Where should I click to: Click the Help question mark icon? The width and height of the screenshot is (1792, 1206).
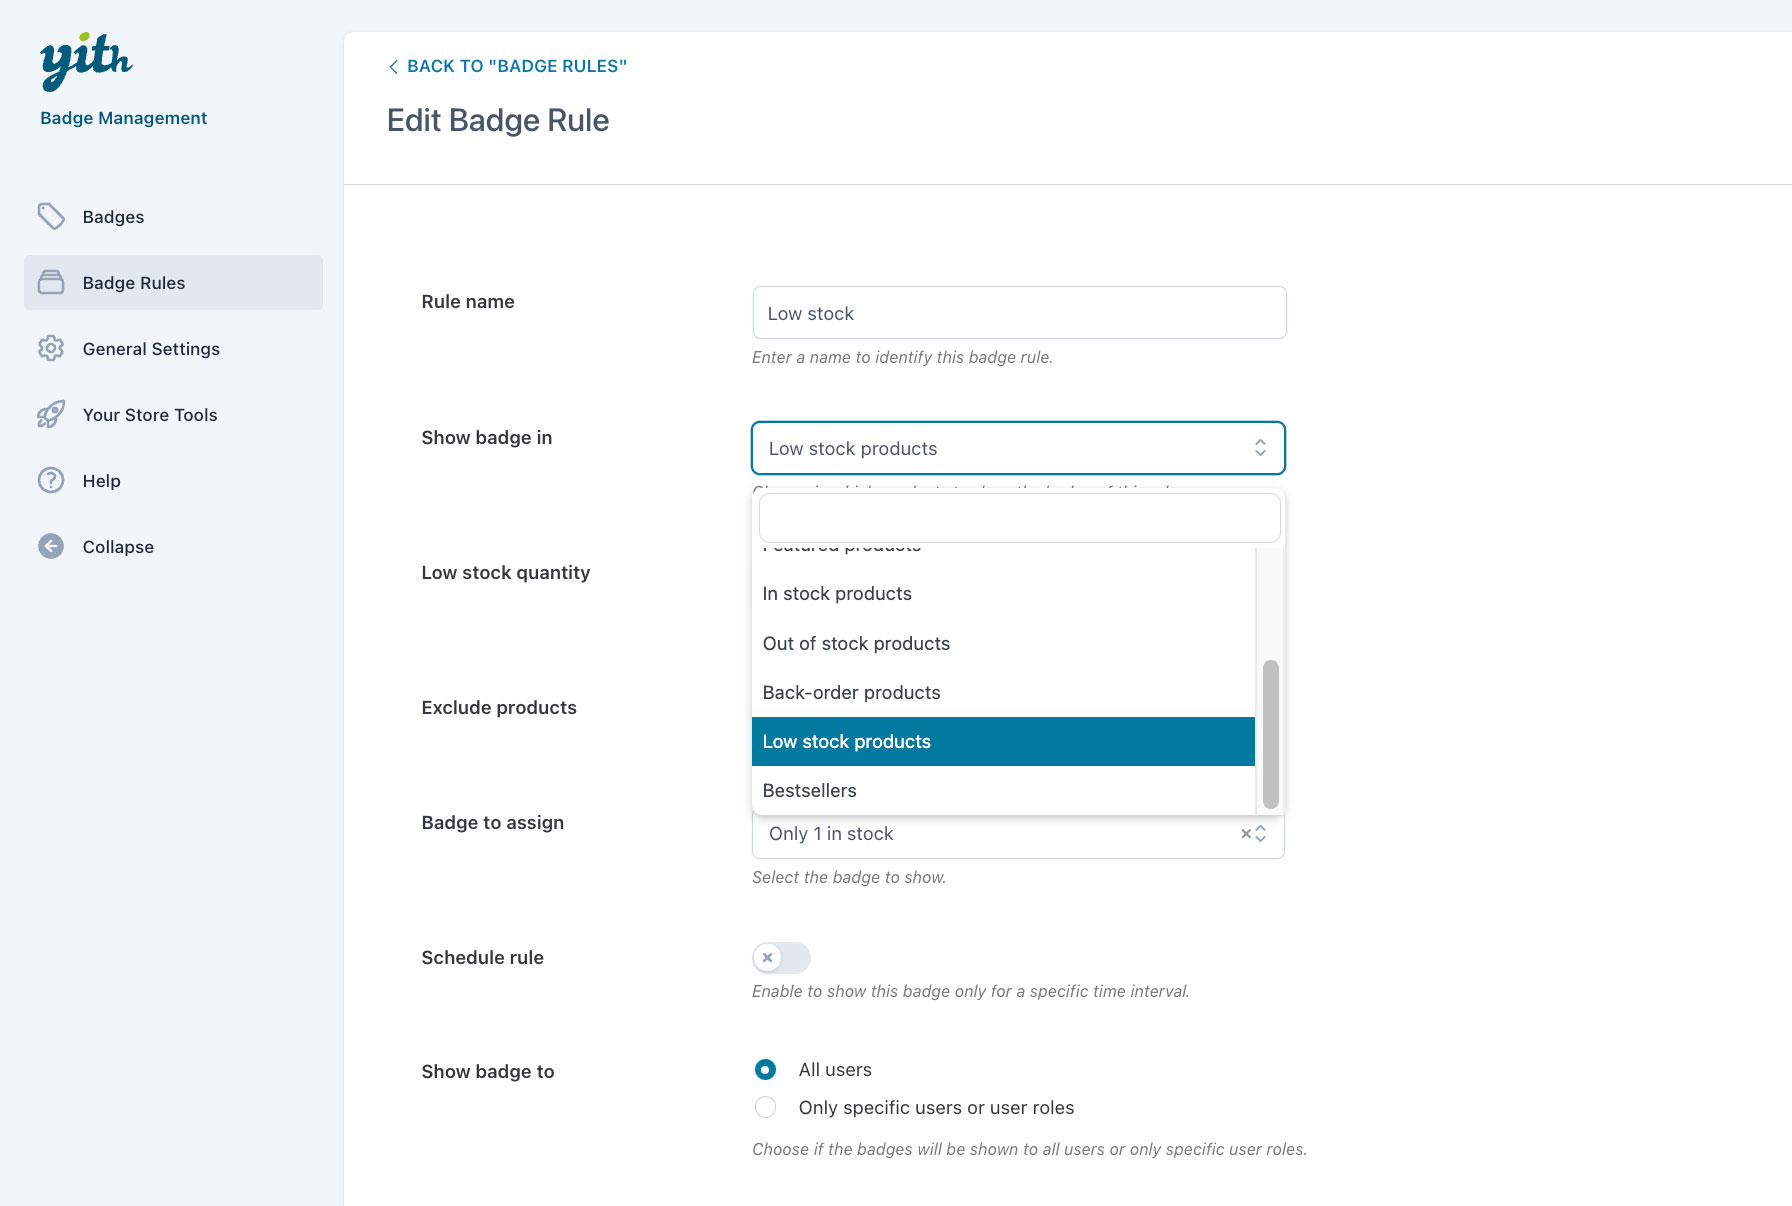(x=51, y=480)
